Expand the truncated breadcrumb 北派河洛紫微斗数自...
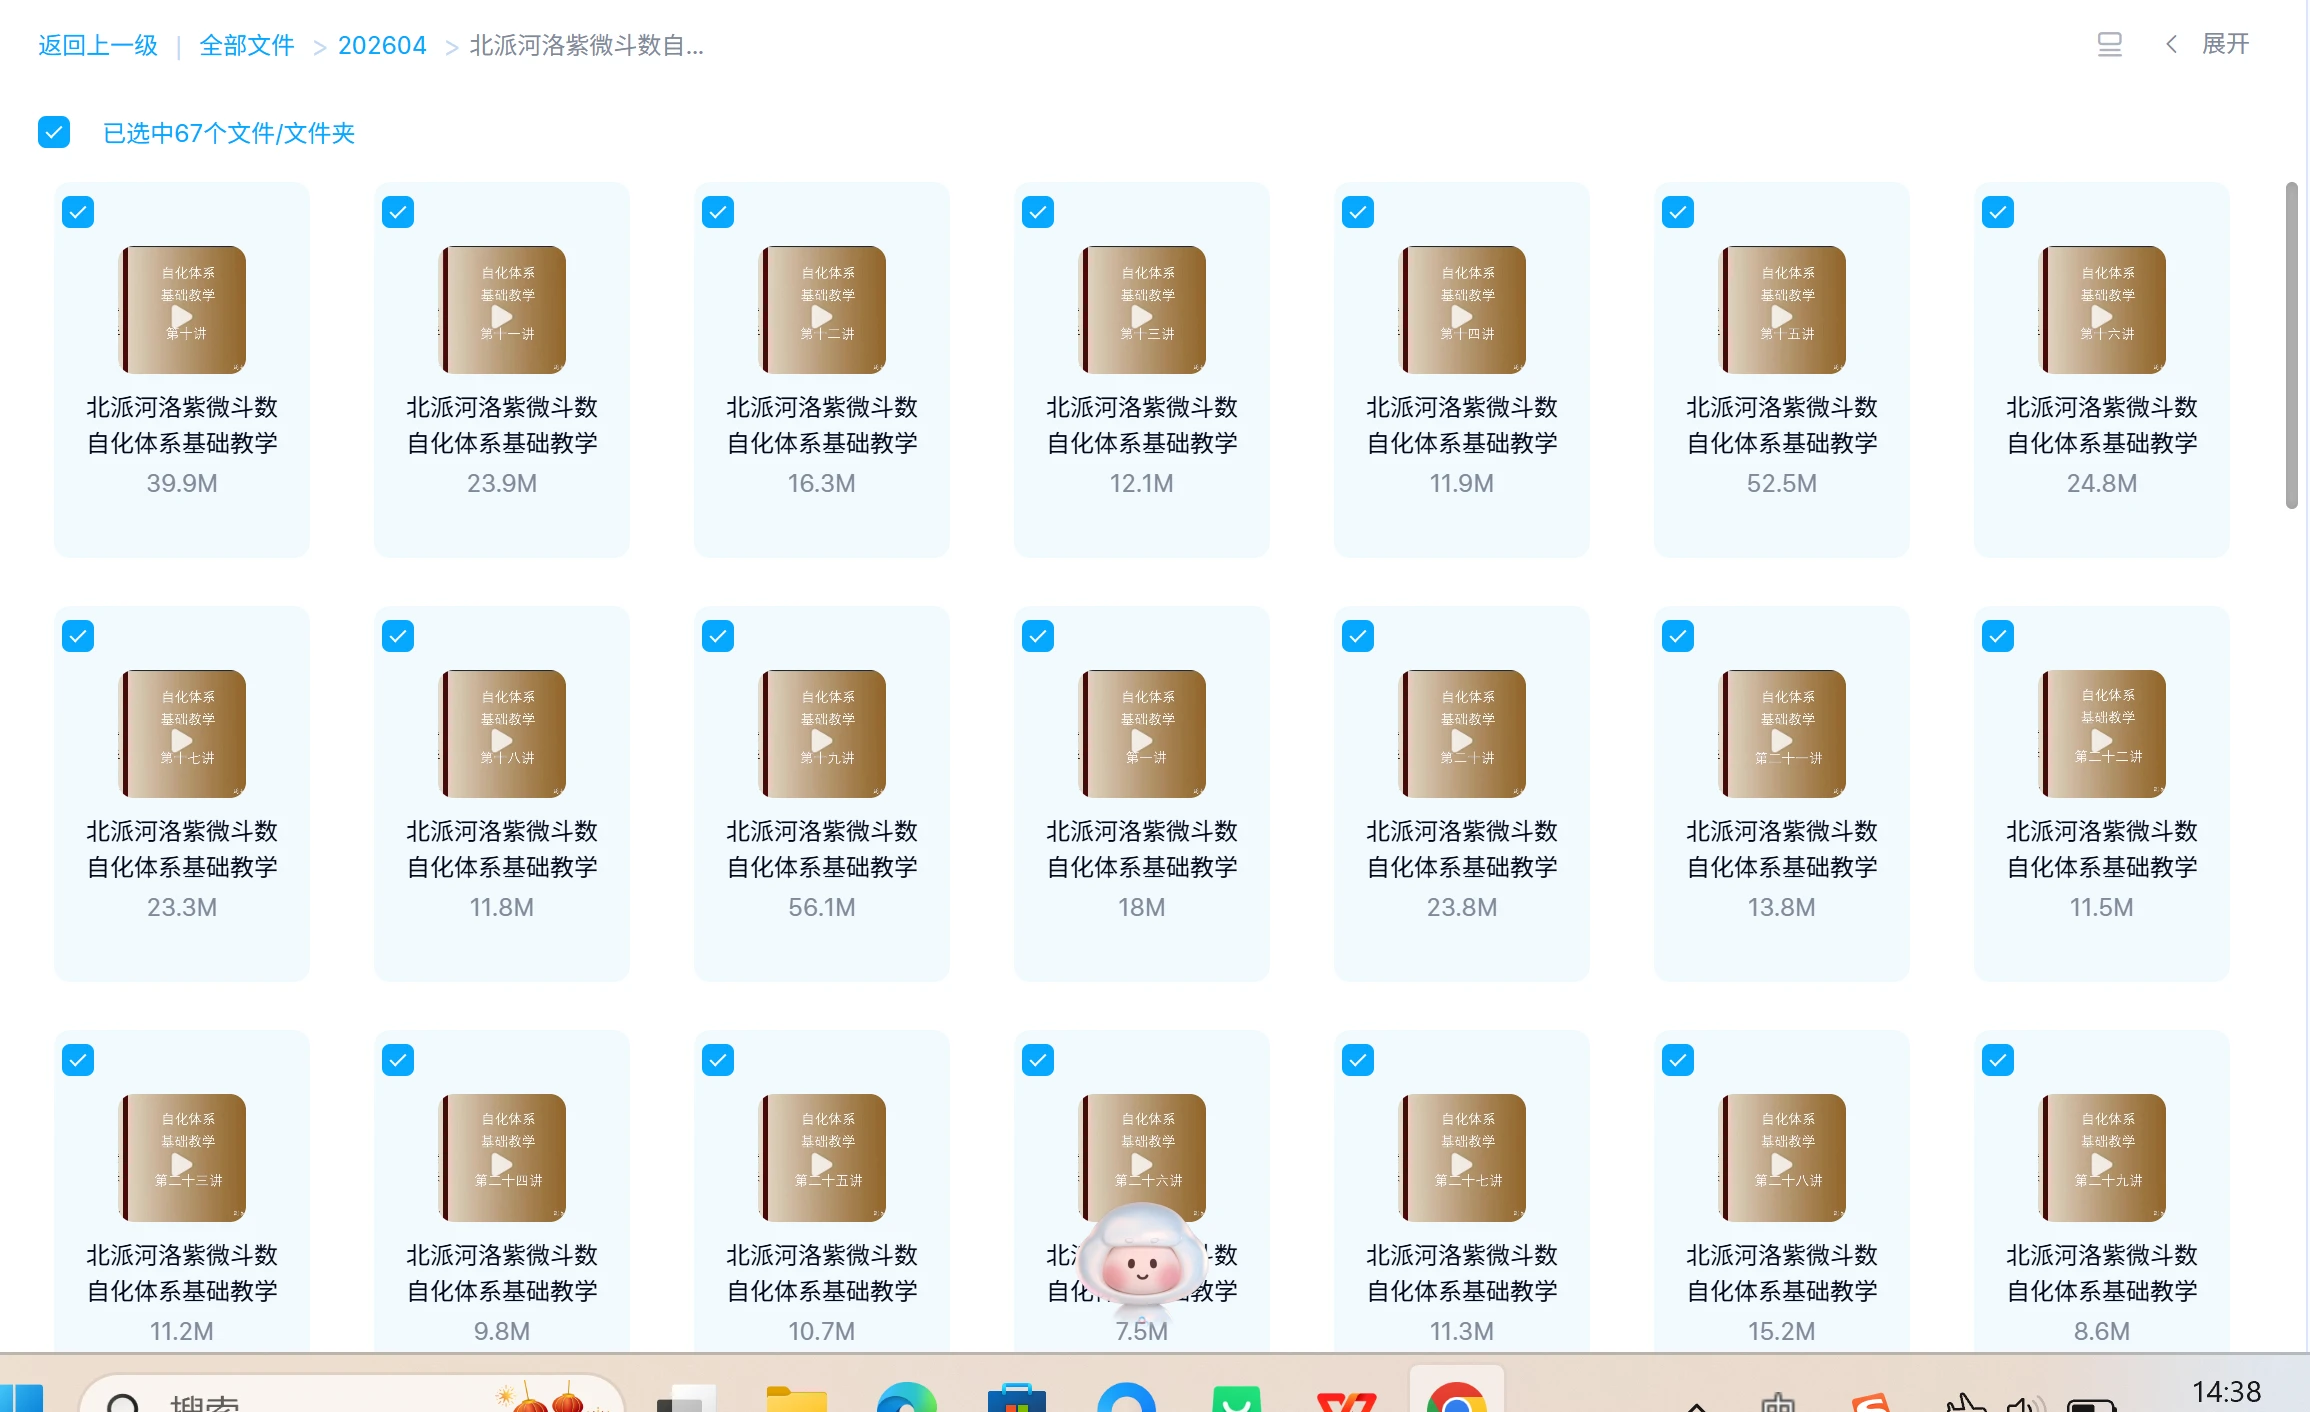This screenshot has width=2310, height=1412. coord(585,45)
